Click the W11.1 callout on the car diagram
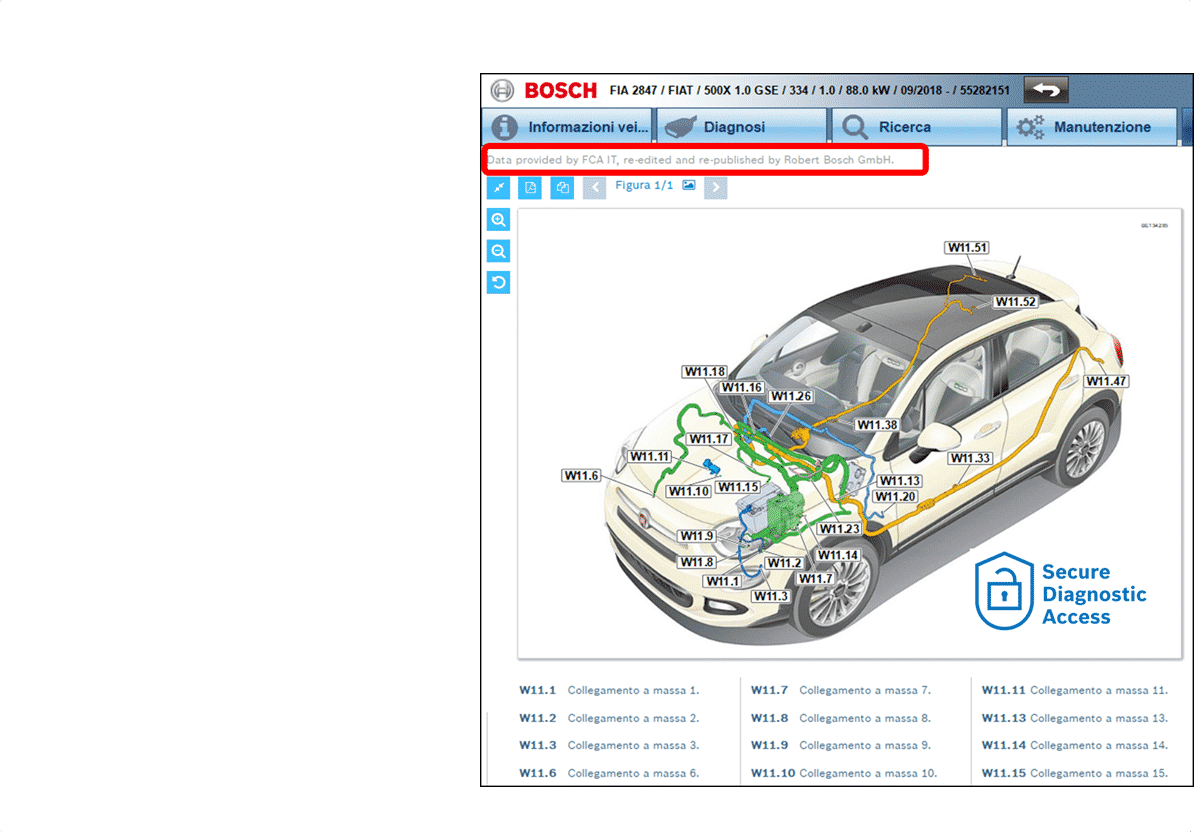The width and height of the screenshot is (1194, 832). [723, 582]
